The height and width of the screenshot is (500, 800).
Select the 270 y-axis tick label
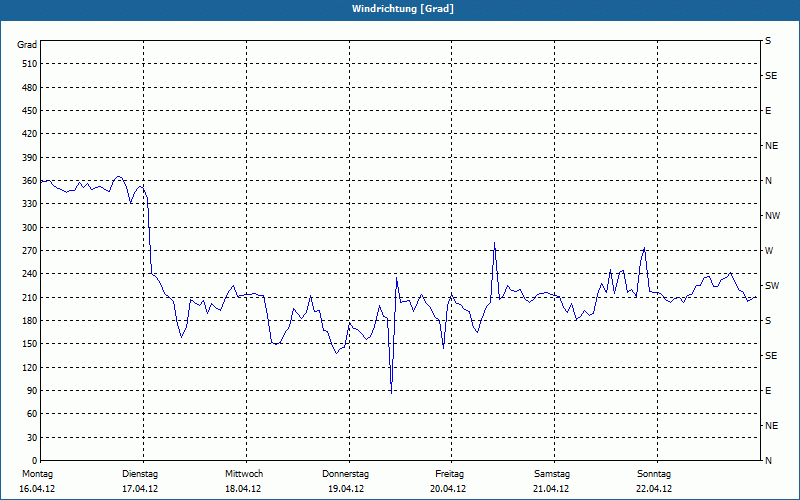pos(30,251)
